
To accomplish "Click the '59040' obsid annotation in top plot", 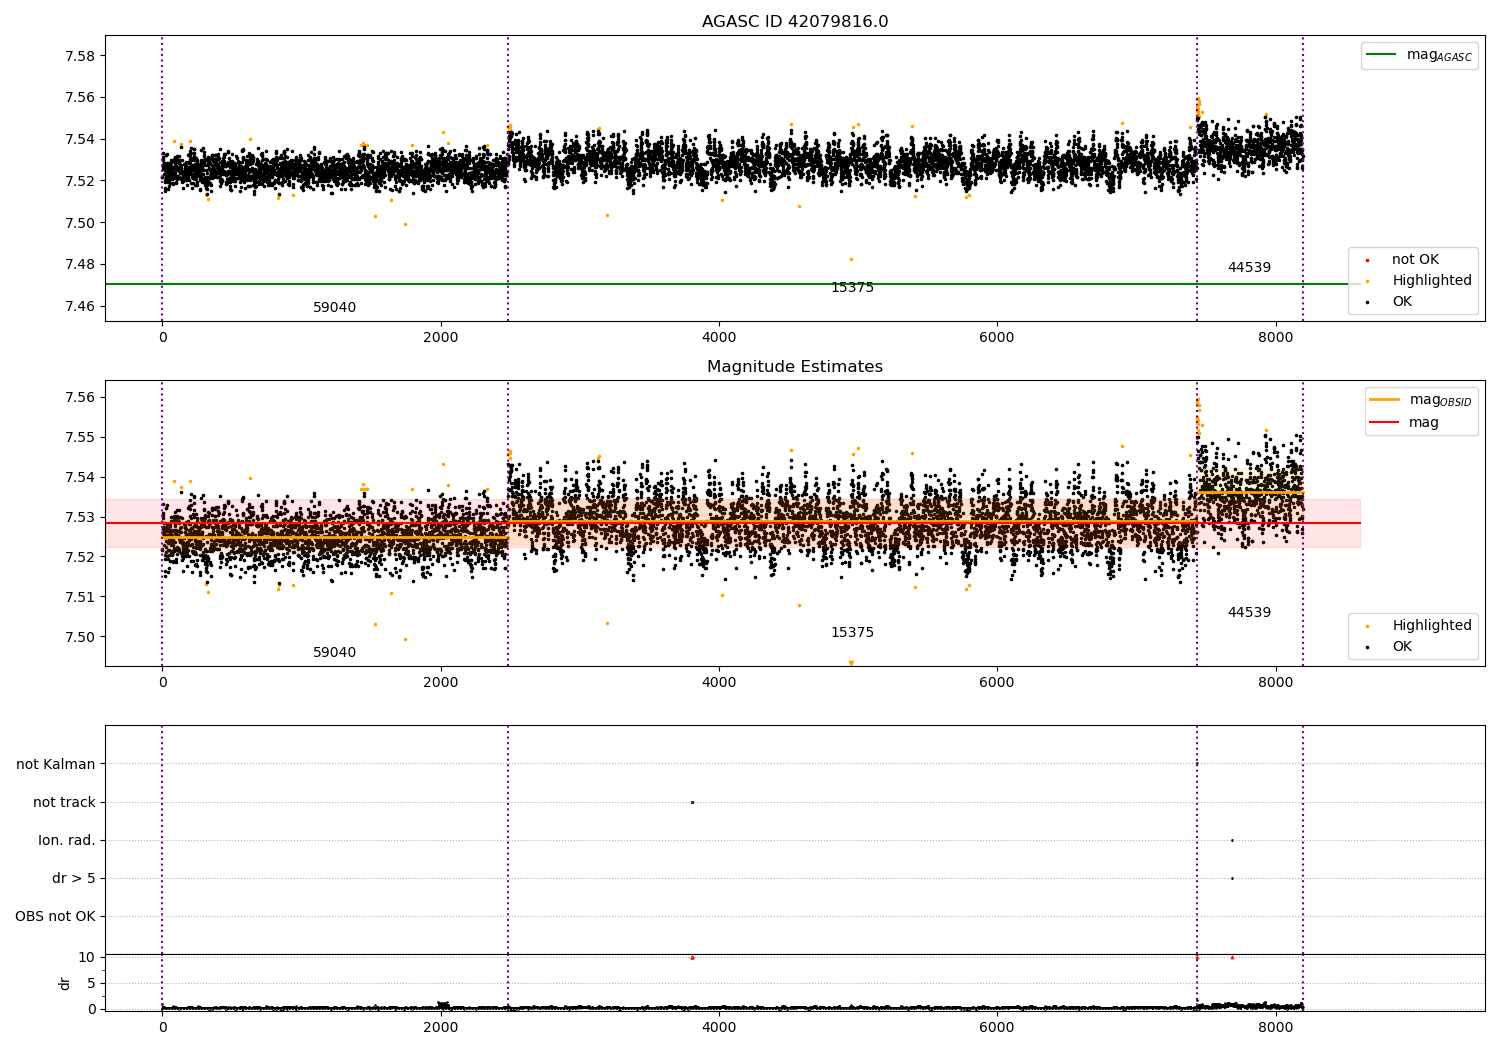I will coord(334,308).
